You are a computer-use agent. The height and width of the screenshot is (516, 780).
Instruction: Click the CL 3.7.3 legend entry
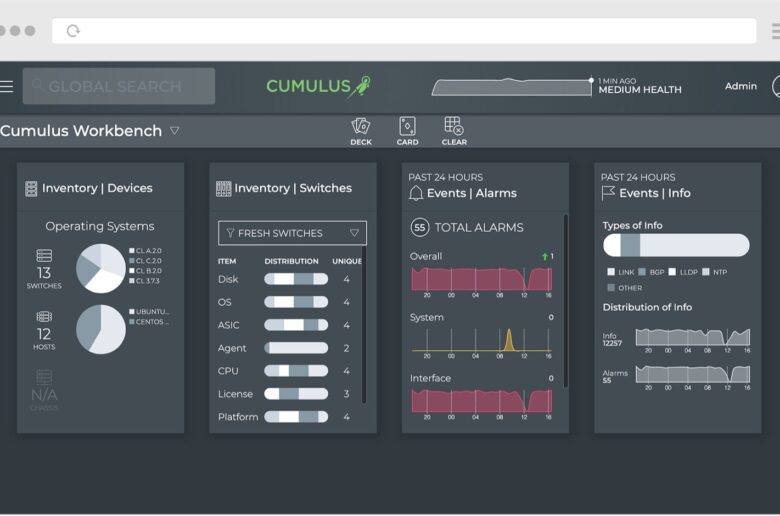pyautogui.click(x=145, y=281)
